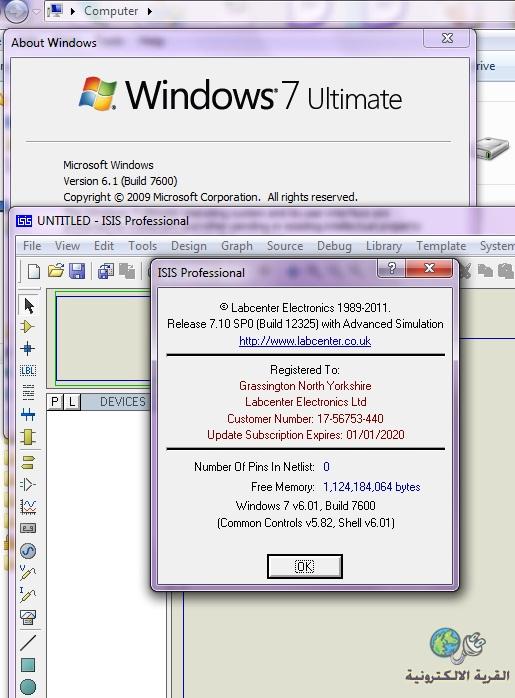Open the Design menu in ISIS
Screen dimensions: 515x698
(189, 246)
